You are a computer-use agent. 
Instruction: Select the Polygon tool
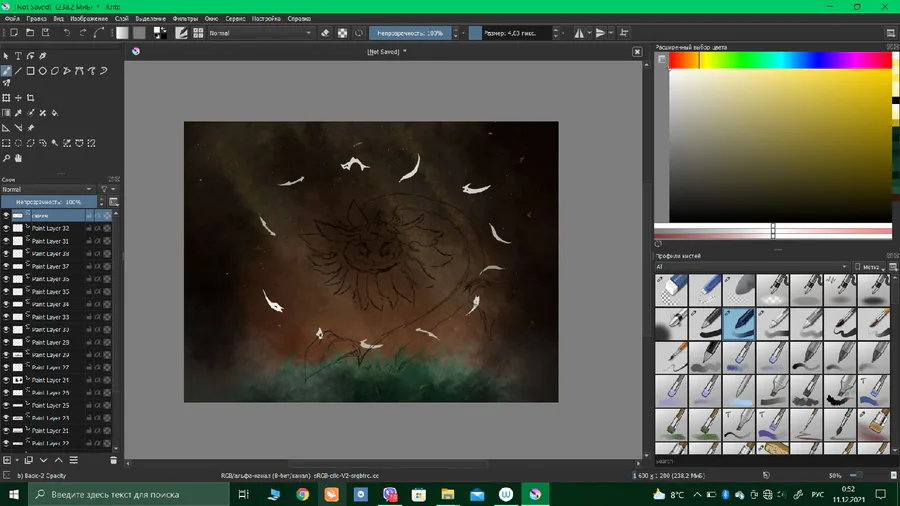click(x=55, y=71)
